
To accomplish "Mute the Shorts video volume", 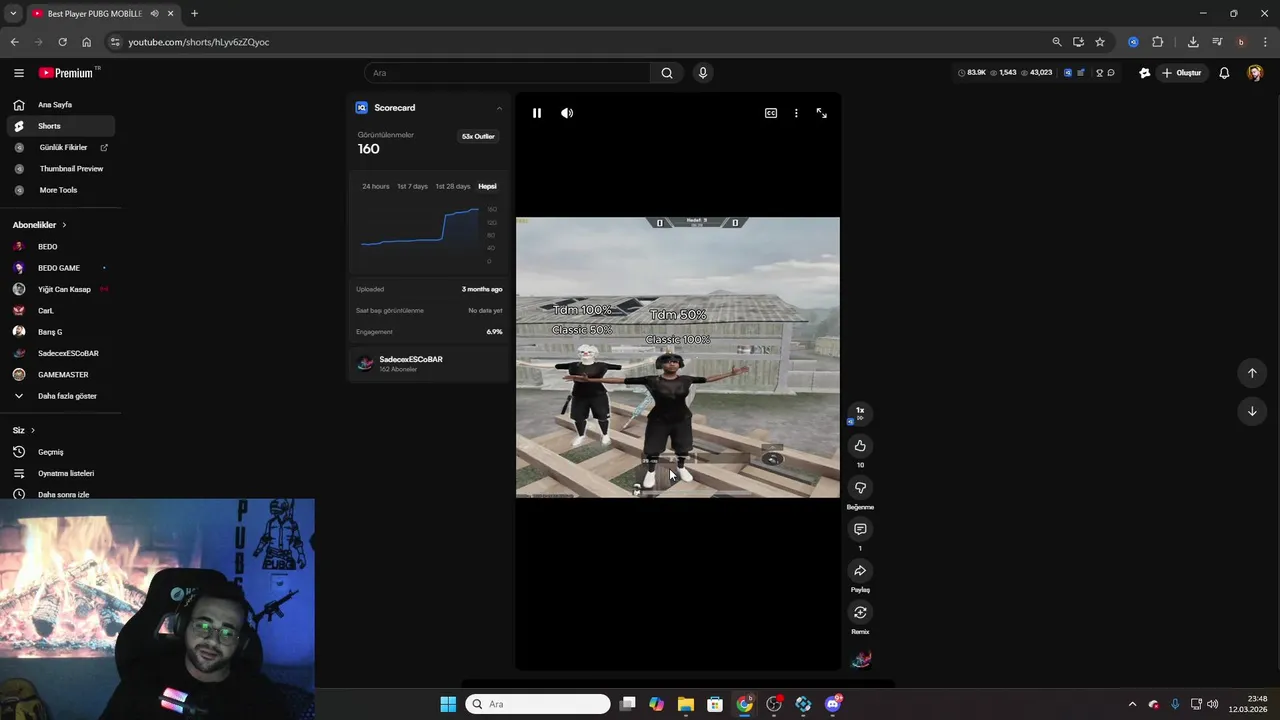I will coord(567,113).
